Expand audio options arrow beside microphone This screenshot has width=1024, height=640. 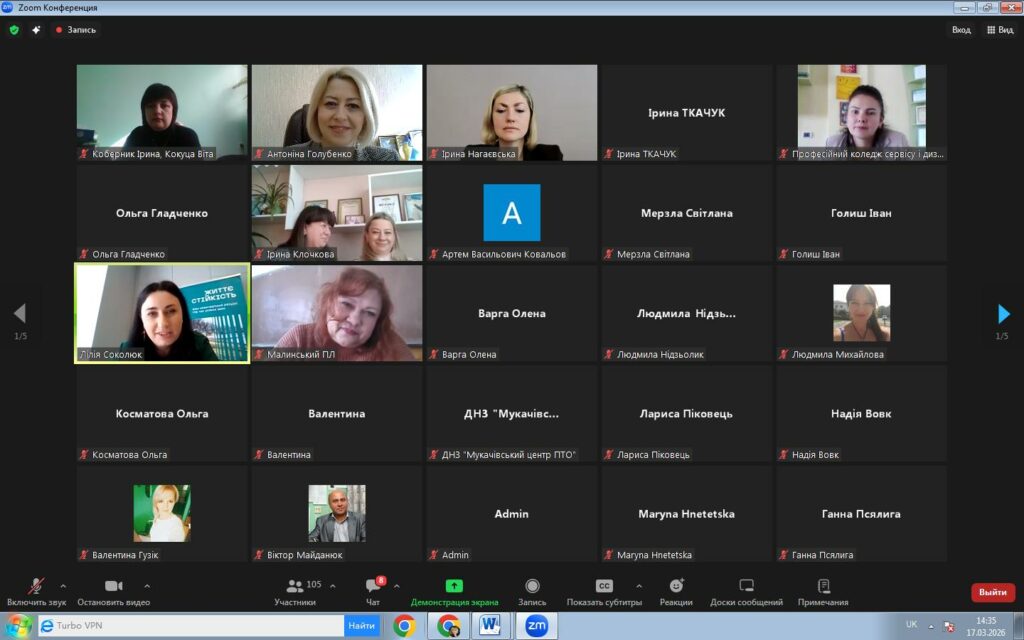[63, 586]
